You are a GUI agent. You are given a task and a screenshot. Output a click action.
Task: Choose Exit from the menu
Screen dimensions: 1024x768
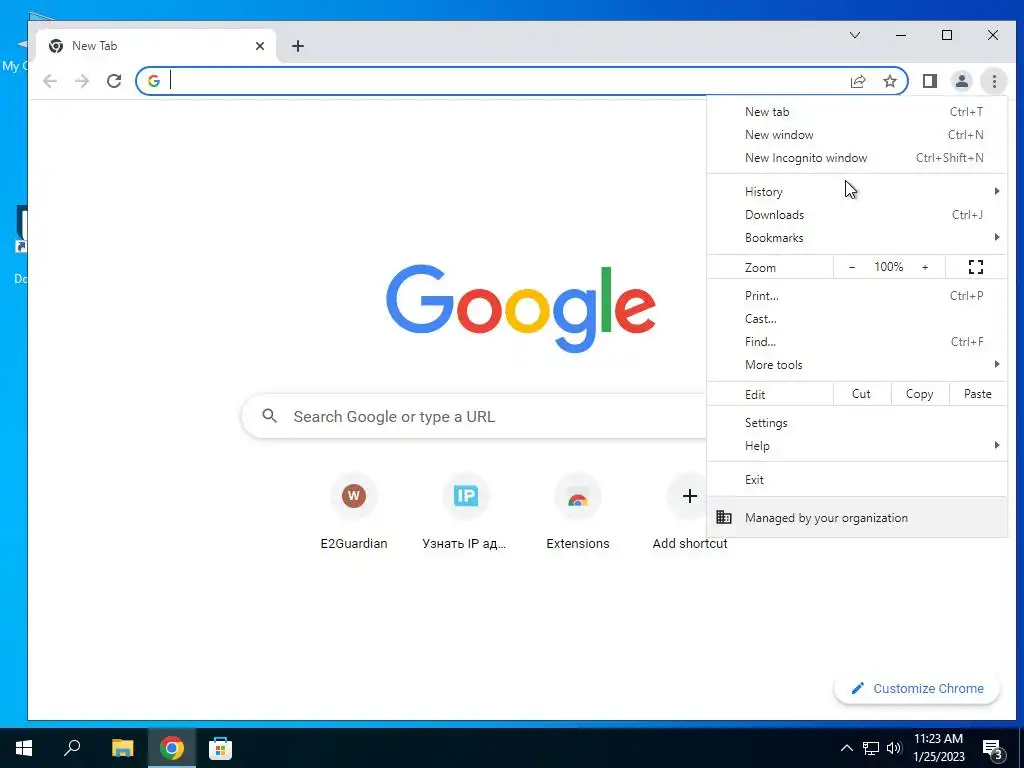tap(857, 479)
